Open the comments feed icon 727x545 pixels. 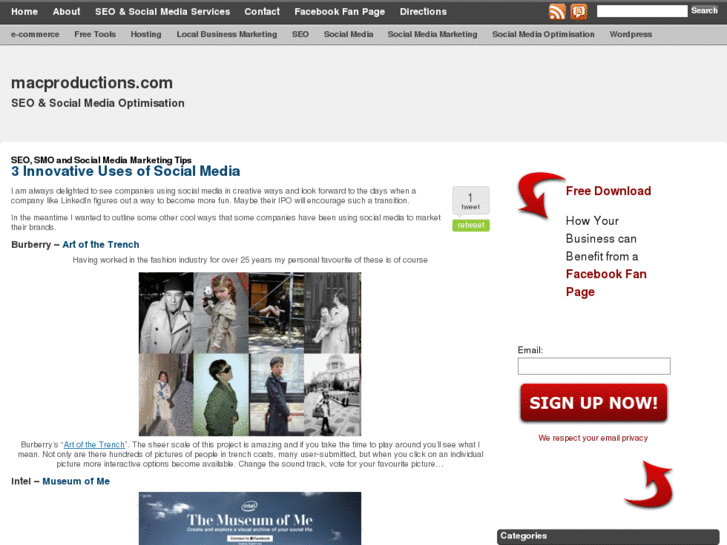[579, 12]
